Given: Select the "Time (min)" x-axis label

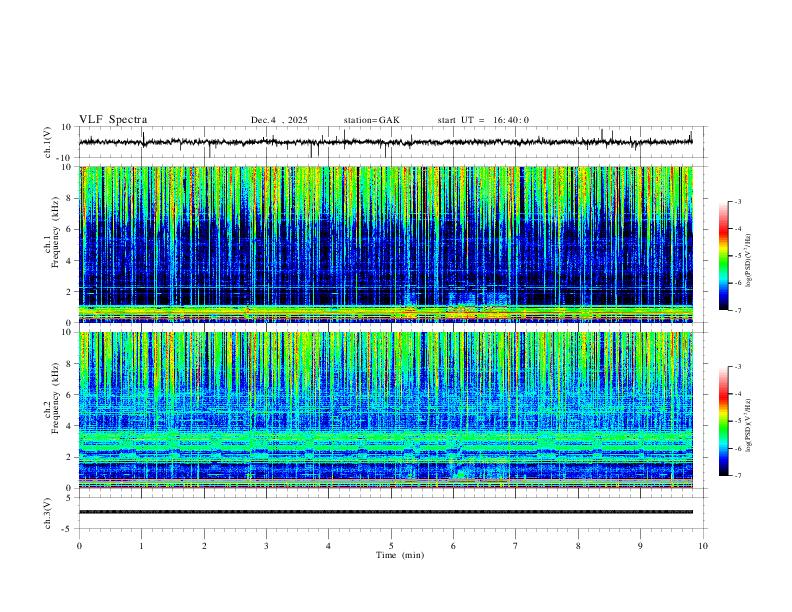Looking at the screenshot, I should click(400, 555).
